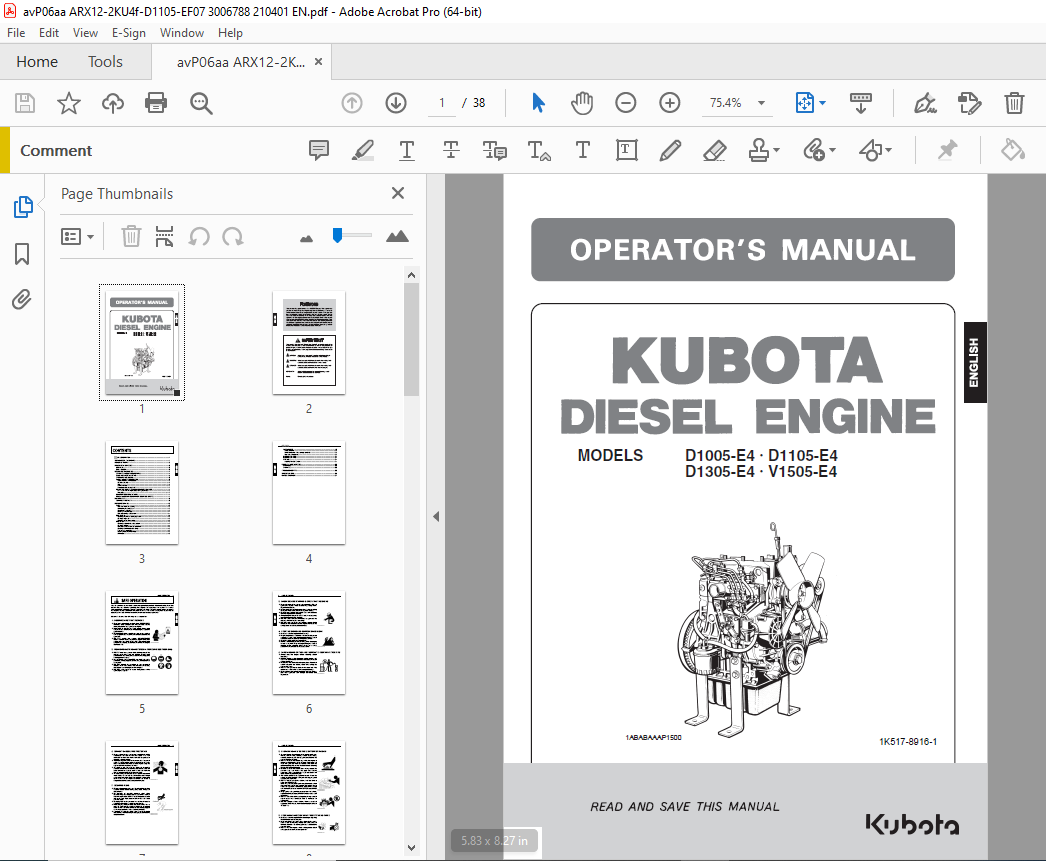This screenshot has height=861, width=1046.
Task: Rotate page clockwise in thumbnails panel
Action: [x=233, y=236]
